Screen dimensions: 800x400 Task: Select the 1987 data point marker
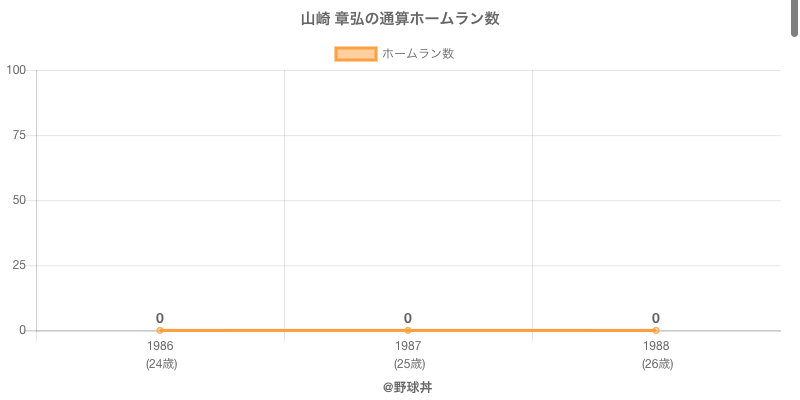(408, 330)
